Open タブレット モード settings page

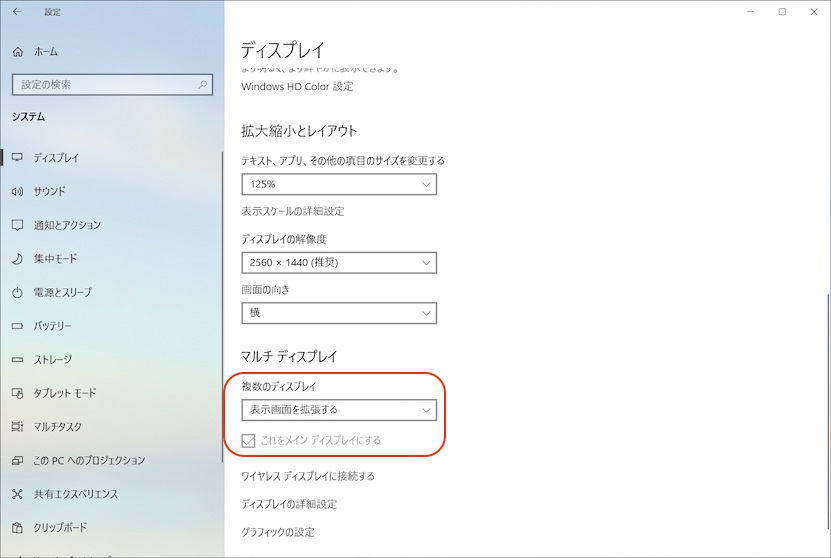point(65,393)
